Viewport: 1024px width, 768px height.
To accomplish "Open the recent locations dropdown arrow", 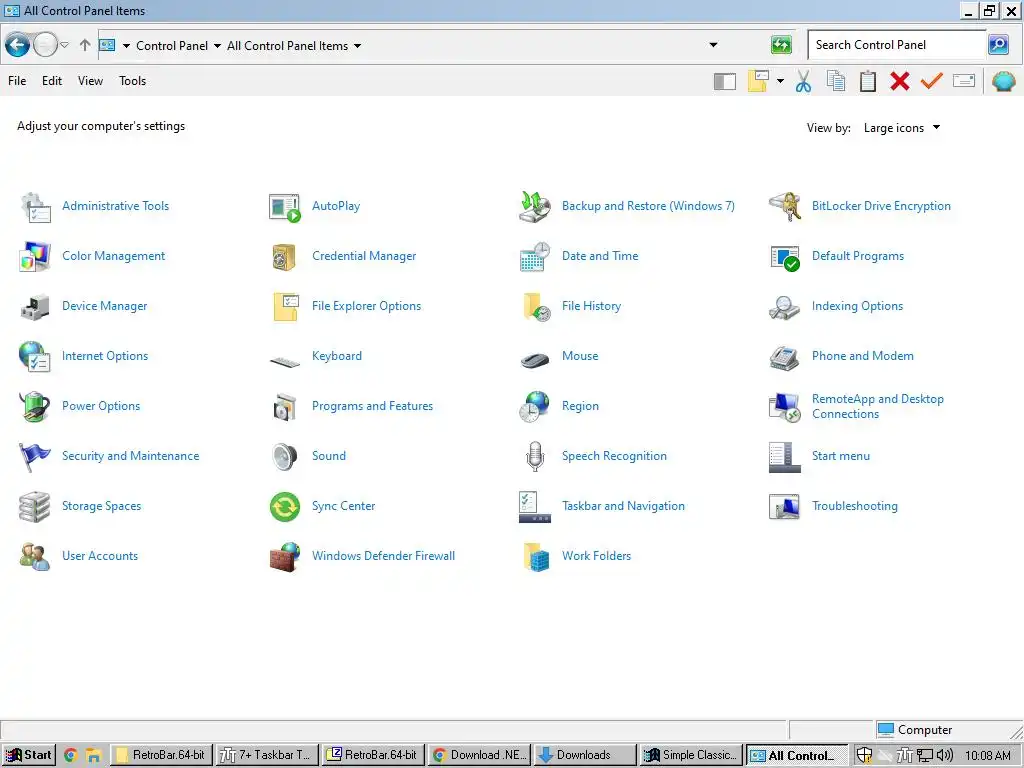I will pyautogui.click(x=65, y=45).
